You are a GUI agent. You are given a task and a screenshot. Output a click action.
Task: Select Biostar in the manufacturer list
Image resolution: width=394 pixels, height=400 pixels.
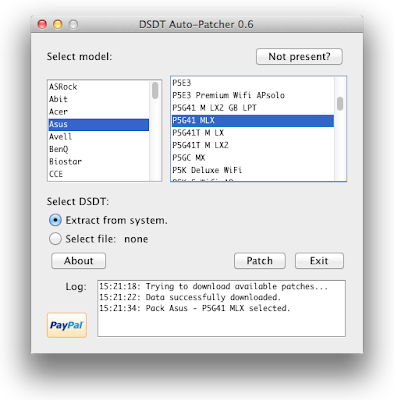point(99,162)
